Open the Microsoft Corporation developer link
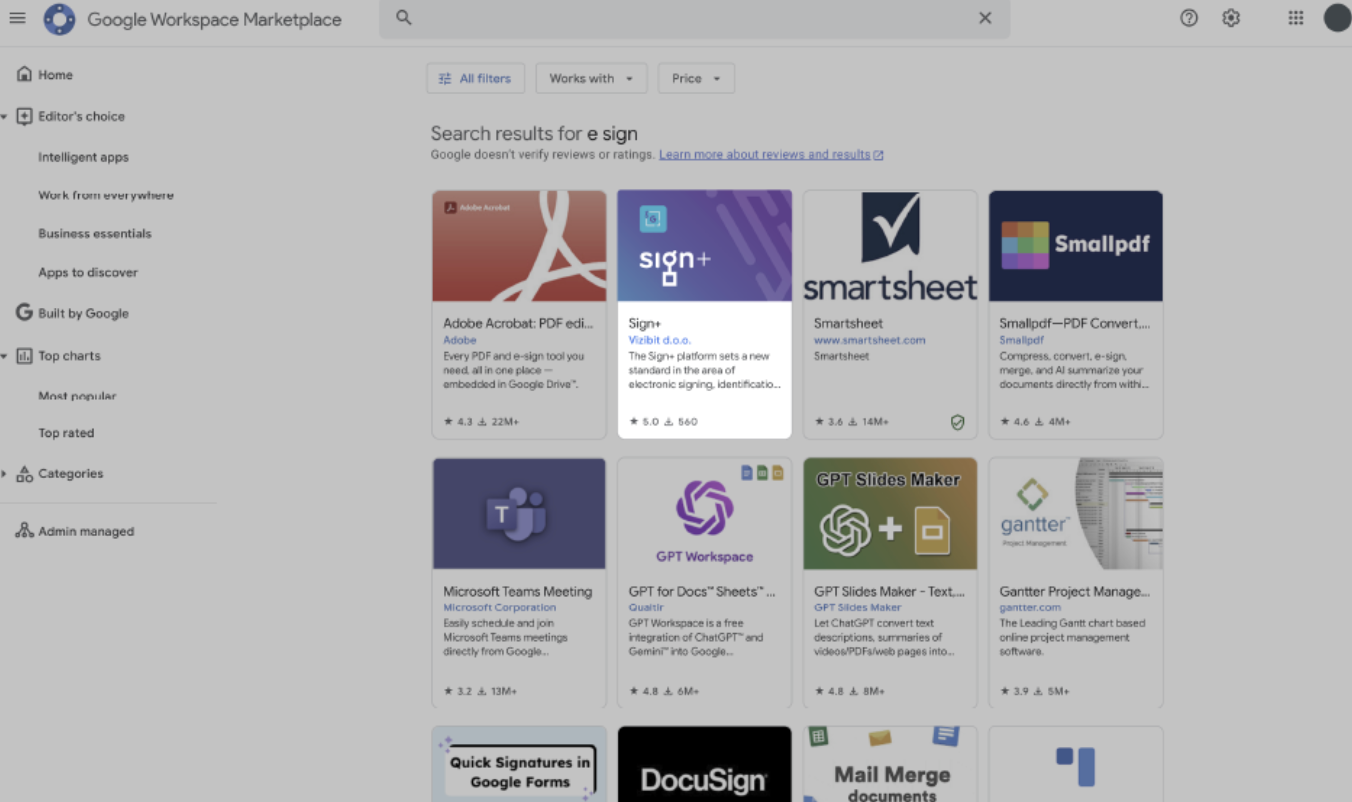Screen dimensions: 1352x802 point(499,607)
